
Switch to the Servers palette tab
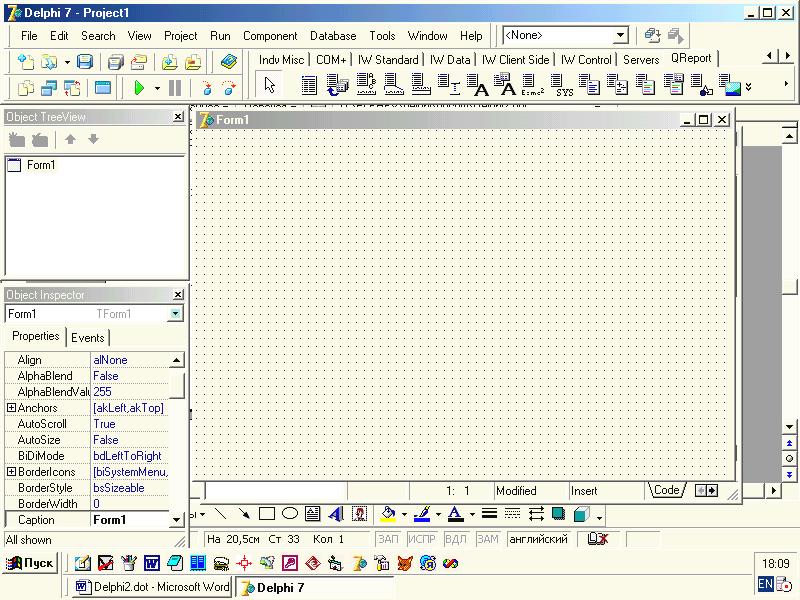(x=641, y=60)
